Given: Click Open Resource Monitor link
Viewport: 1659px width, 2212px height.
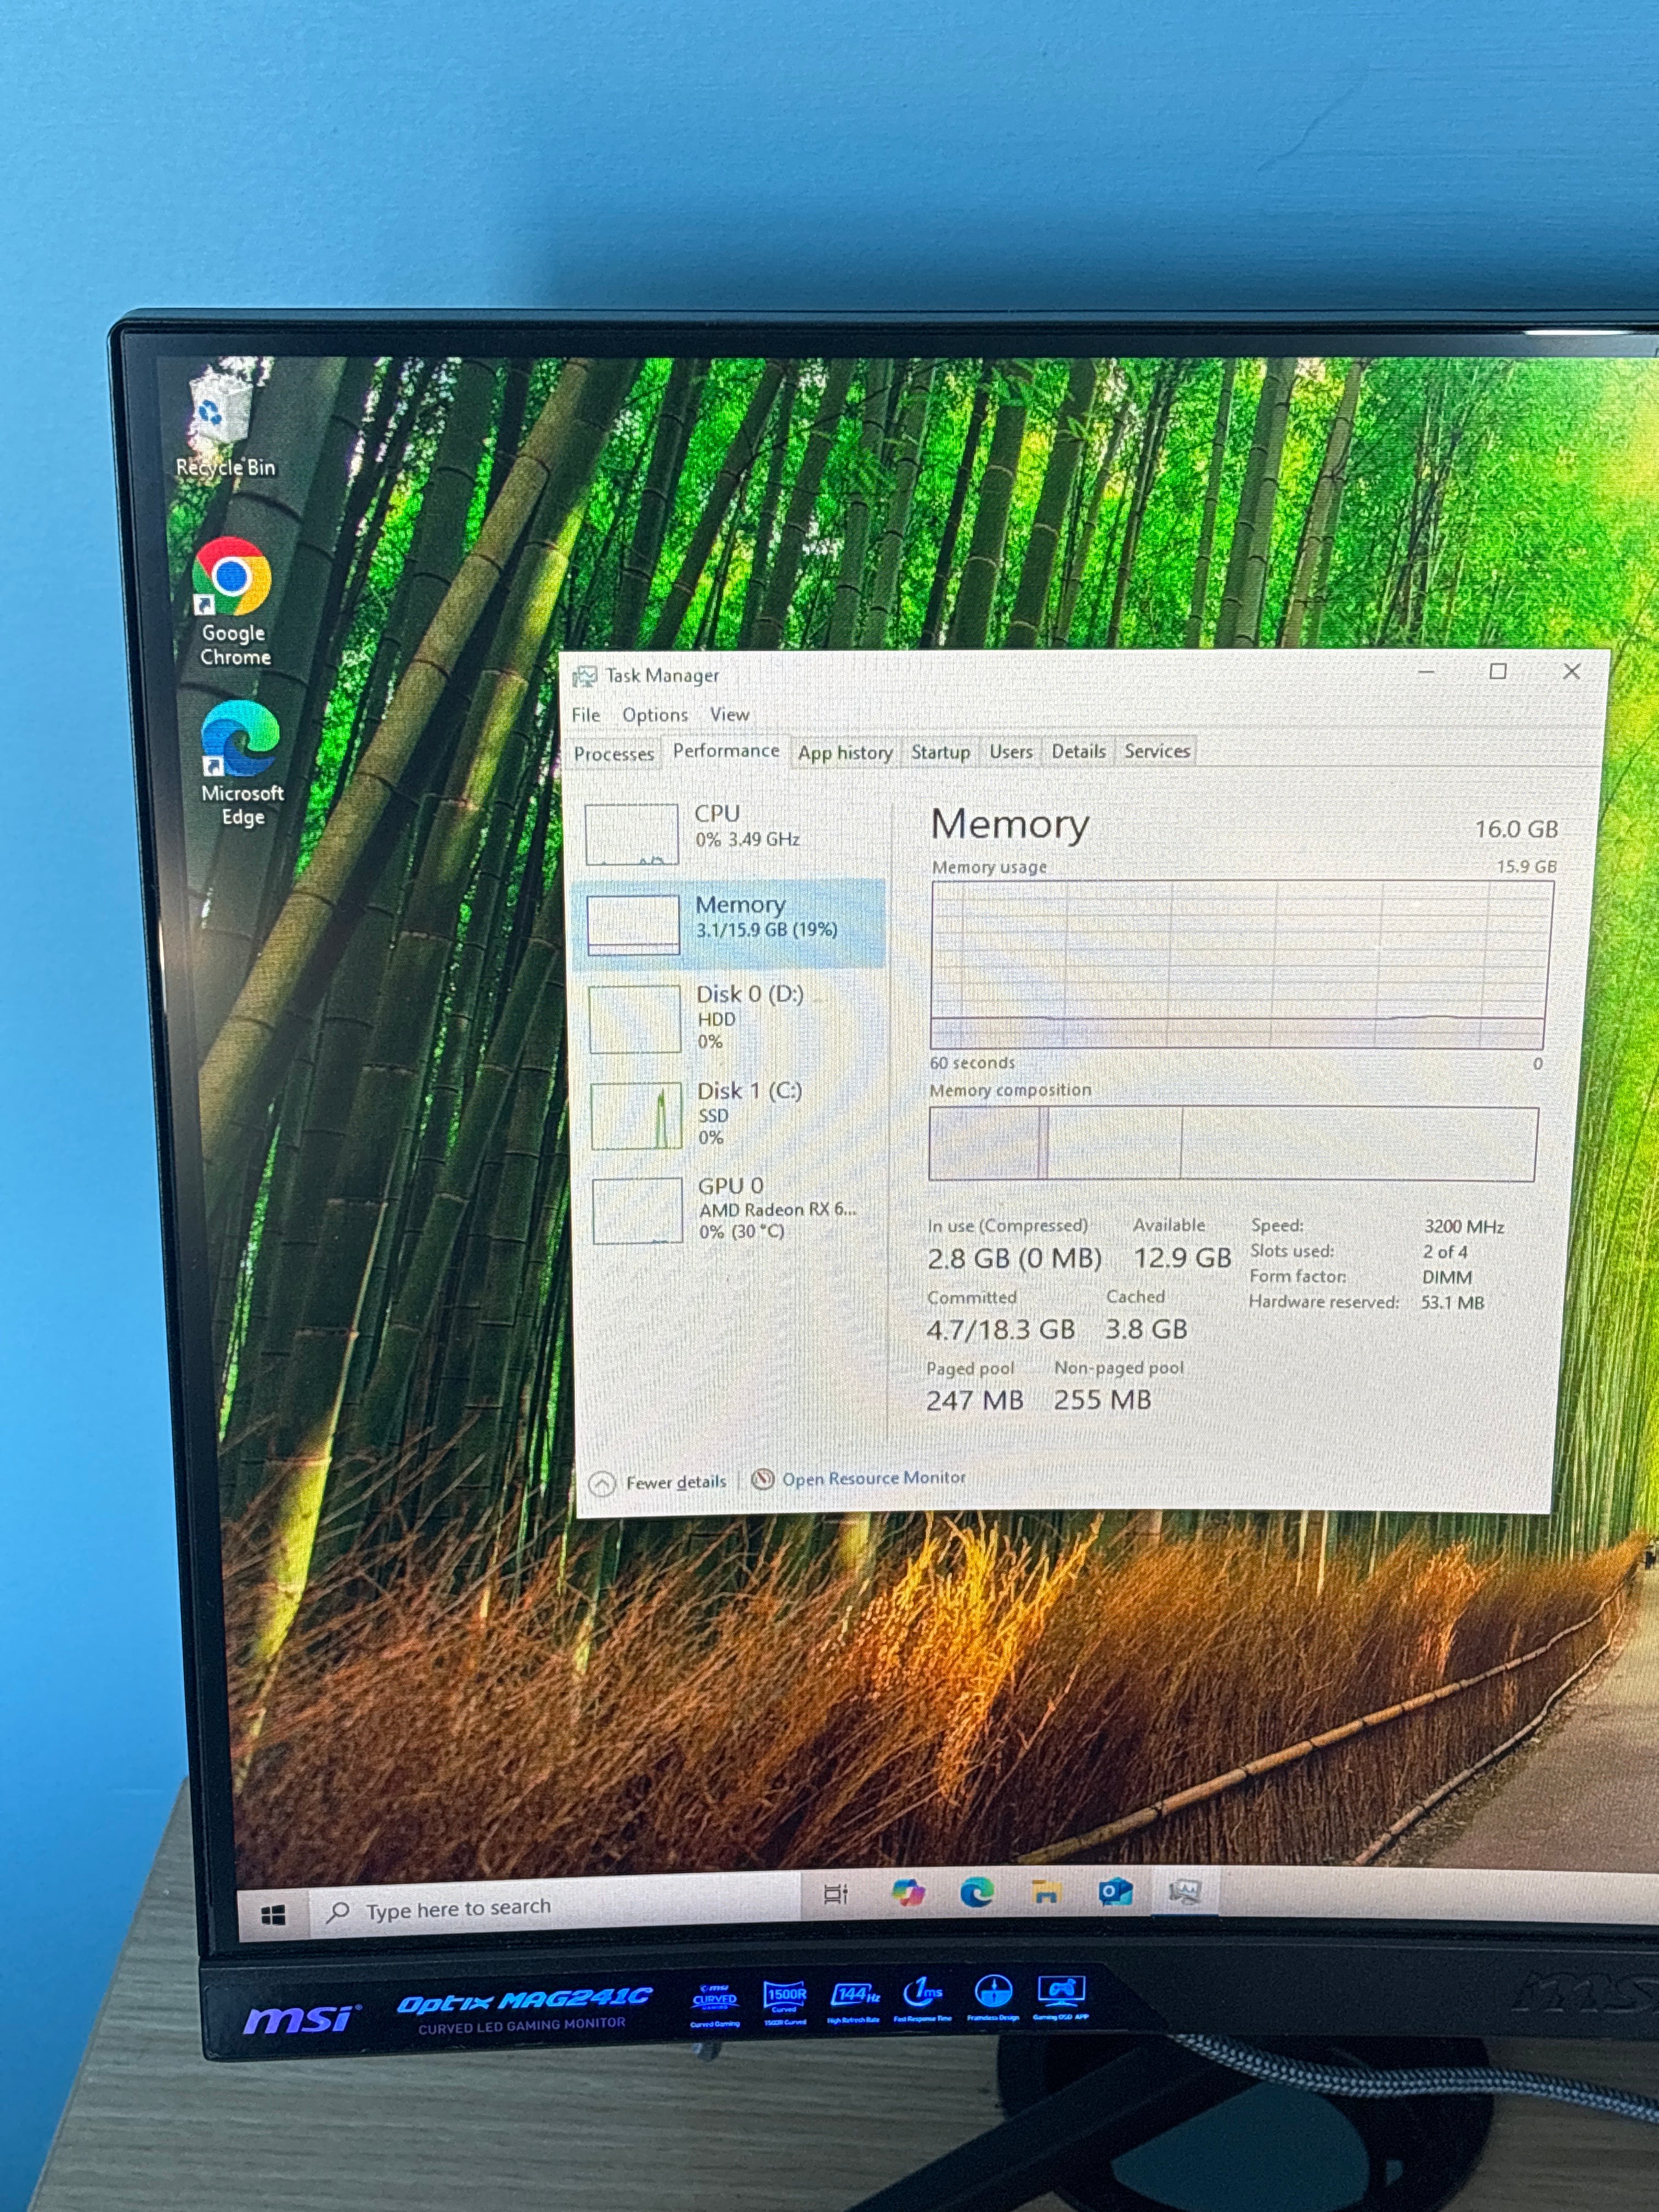Looking at the screenshot, I should (859, 1478).
